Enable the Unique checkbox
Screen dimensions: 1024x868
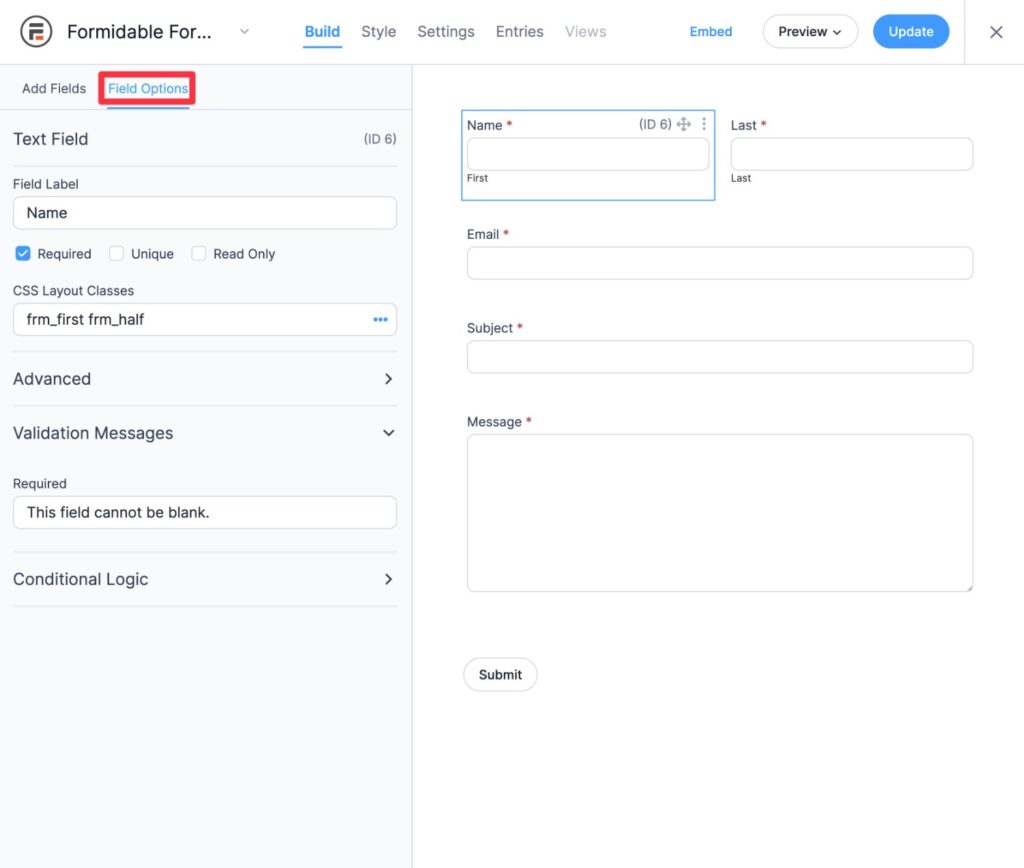116,253
